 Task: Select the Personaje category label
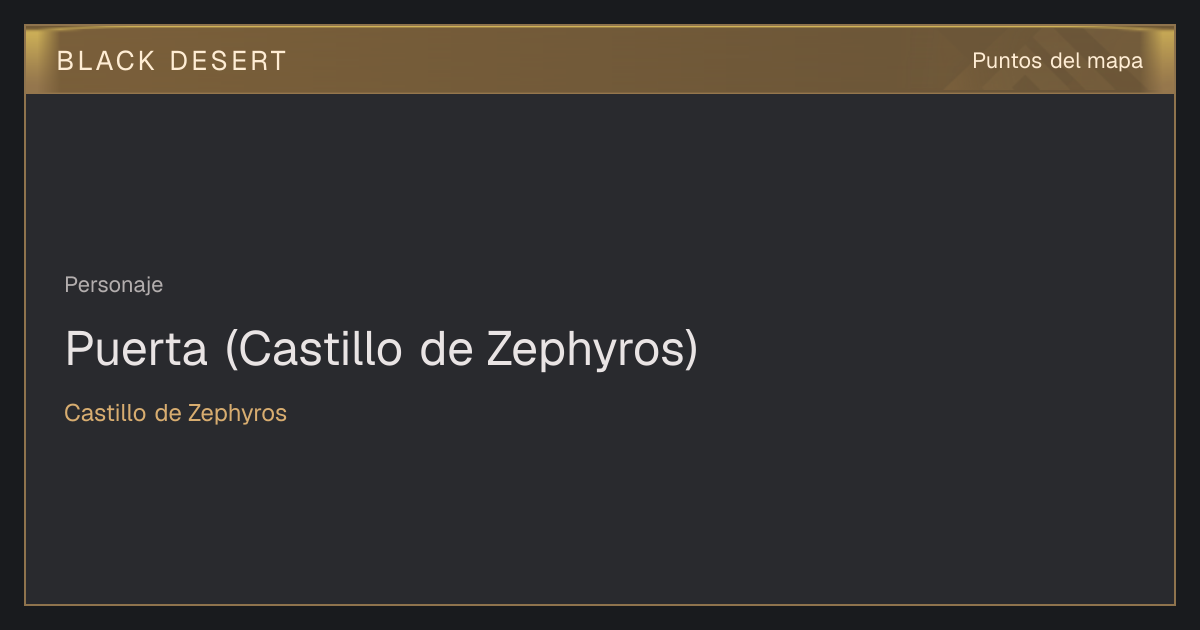pos(113,285)
